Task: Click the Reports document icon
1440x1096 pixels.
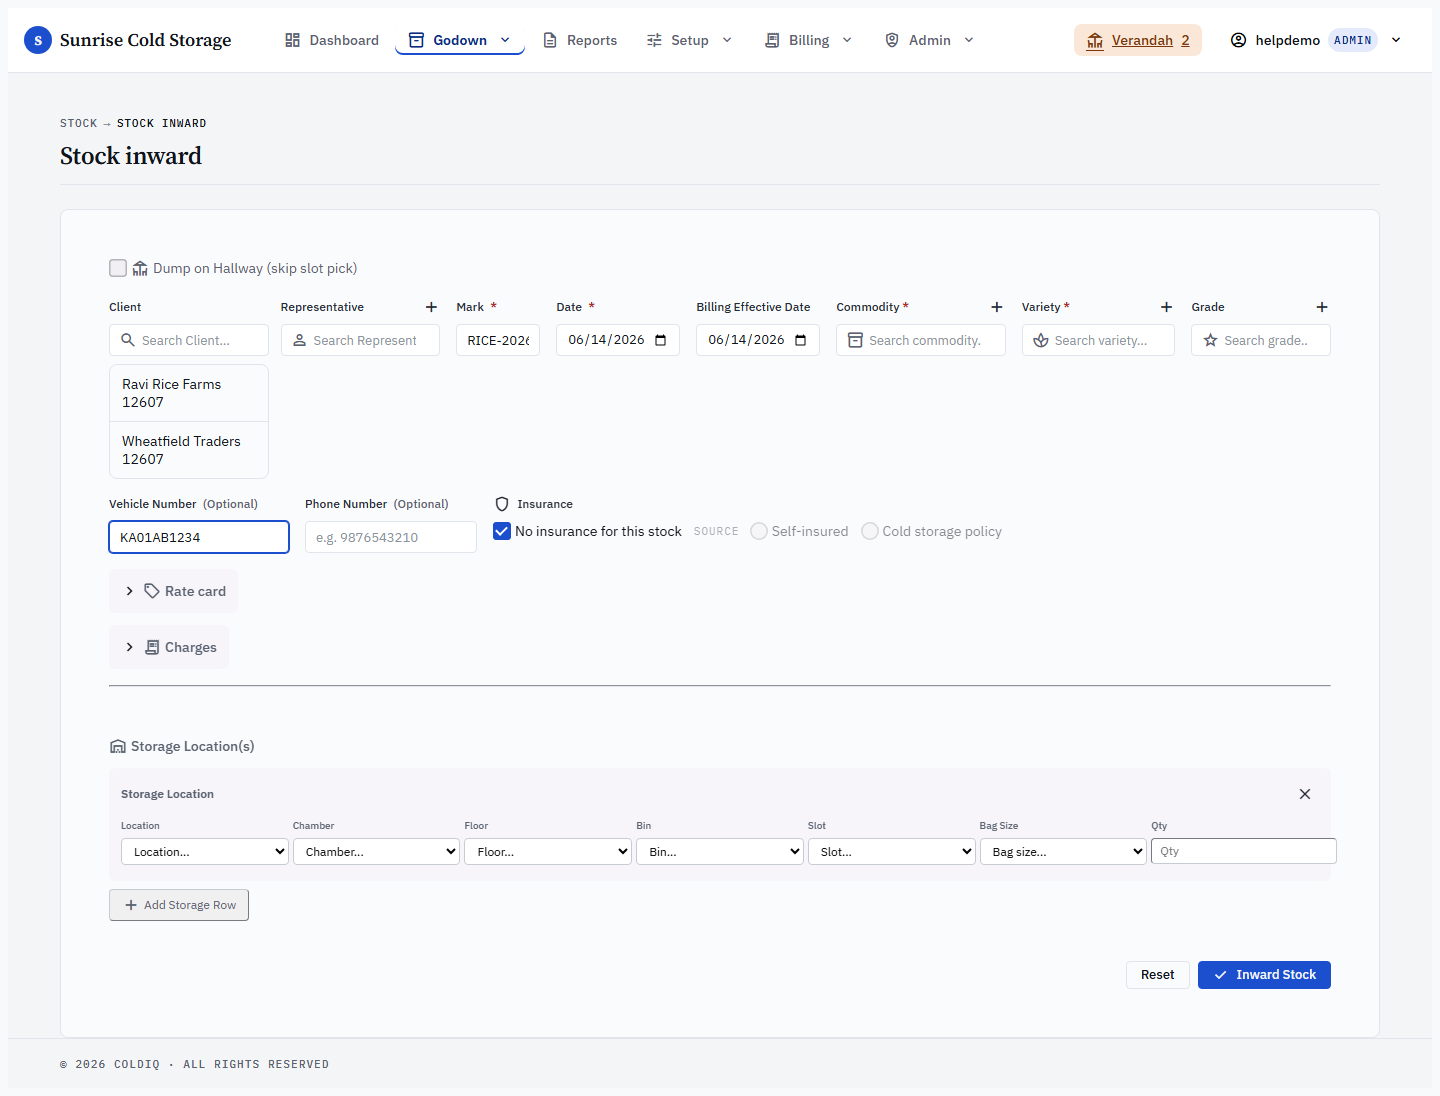Action: 550,40
